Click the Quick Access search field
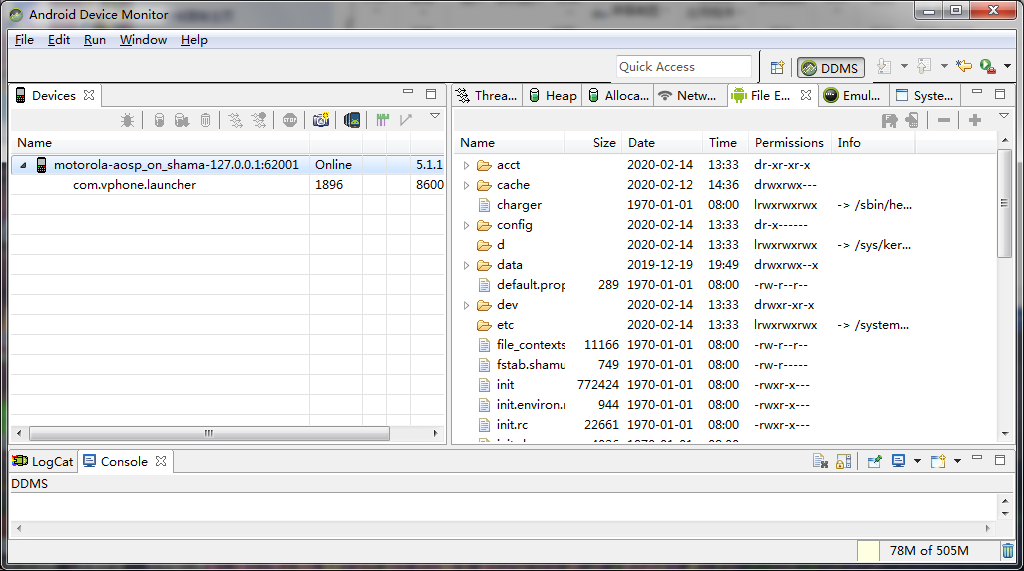Viewport: 1024px width, 571px height. [683, 67]
